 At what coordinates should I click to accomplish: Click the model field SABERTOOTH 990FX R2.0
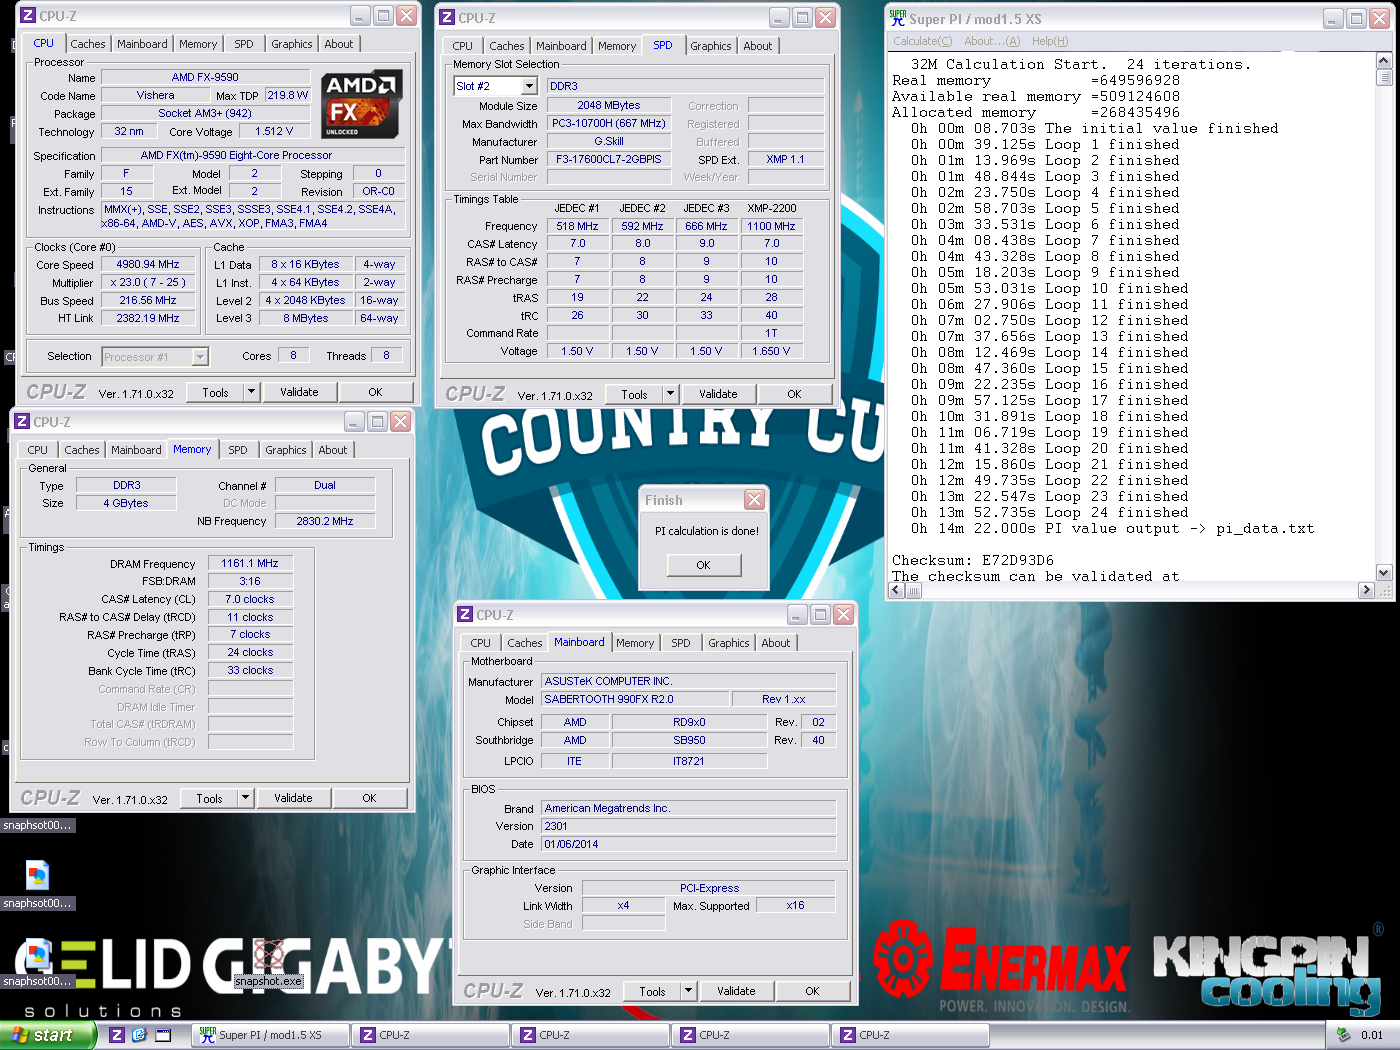tap(635, 699)
